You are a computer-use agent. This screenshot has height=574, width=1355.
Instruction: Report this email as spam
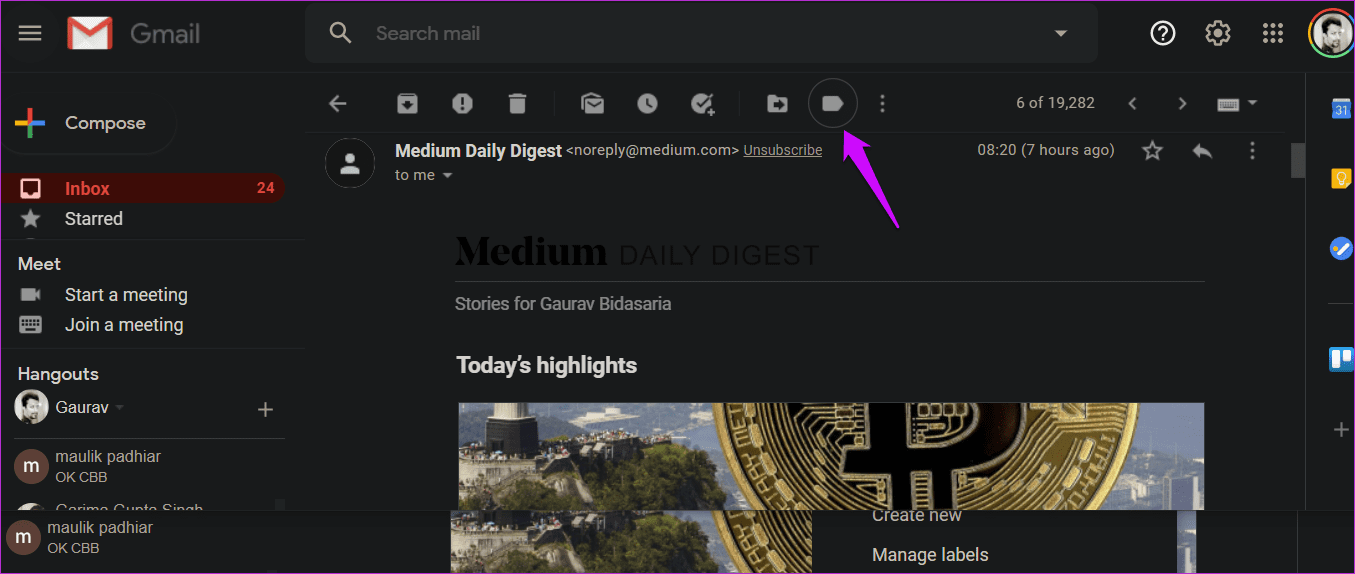pyautogui.click(x=462, y=103)
